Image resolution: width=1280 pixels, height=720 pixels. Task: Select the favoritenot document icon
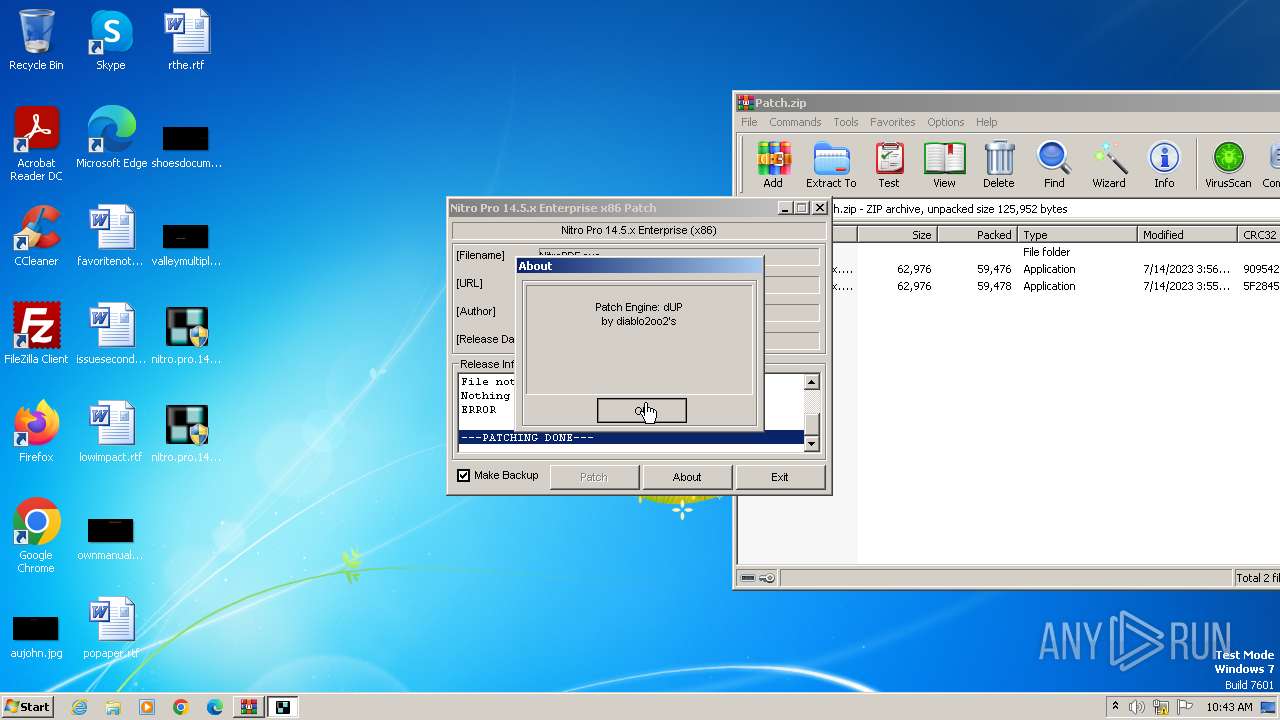[111, 236]
